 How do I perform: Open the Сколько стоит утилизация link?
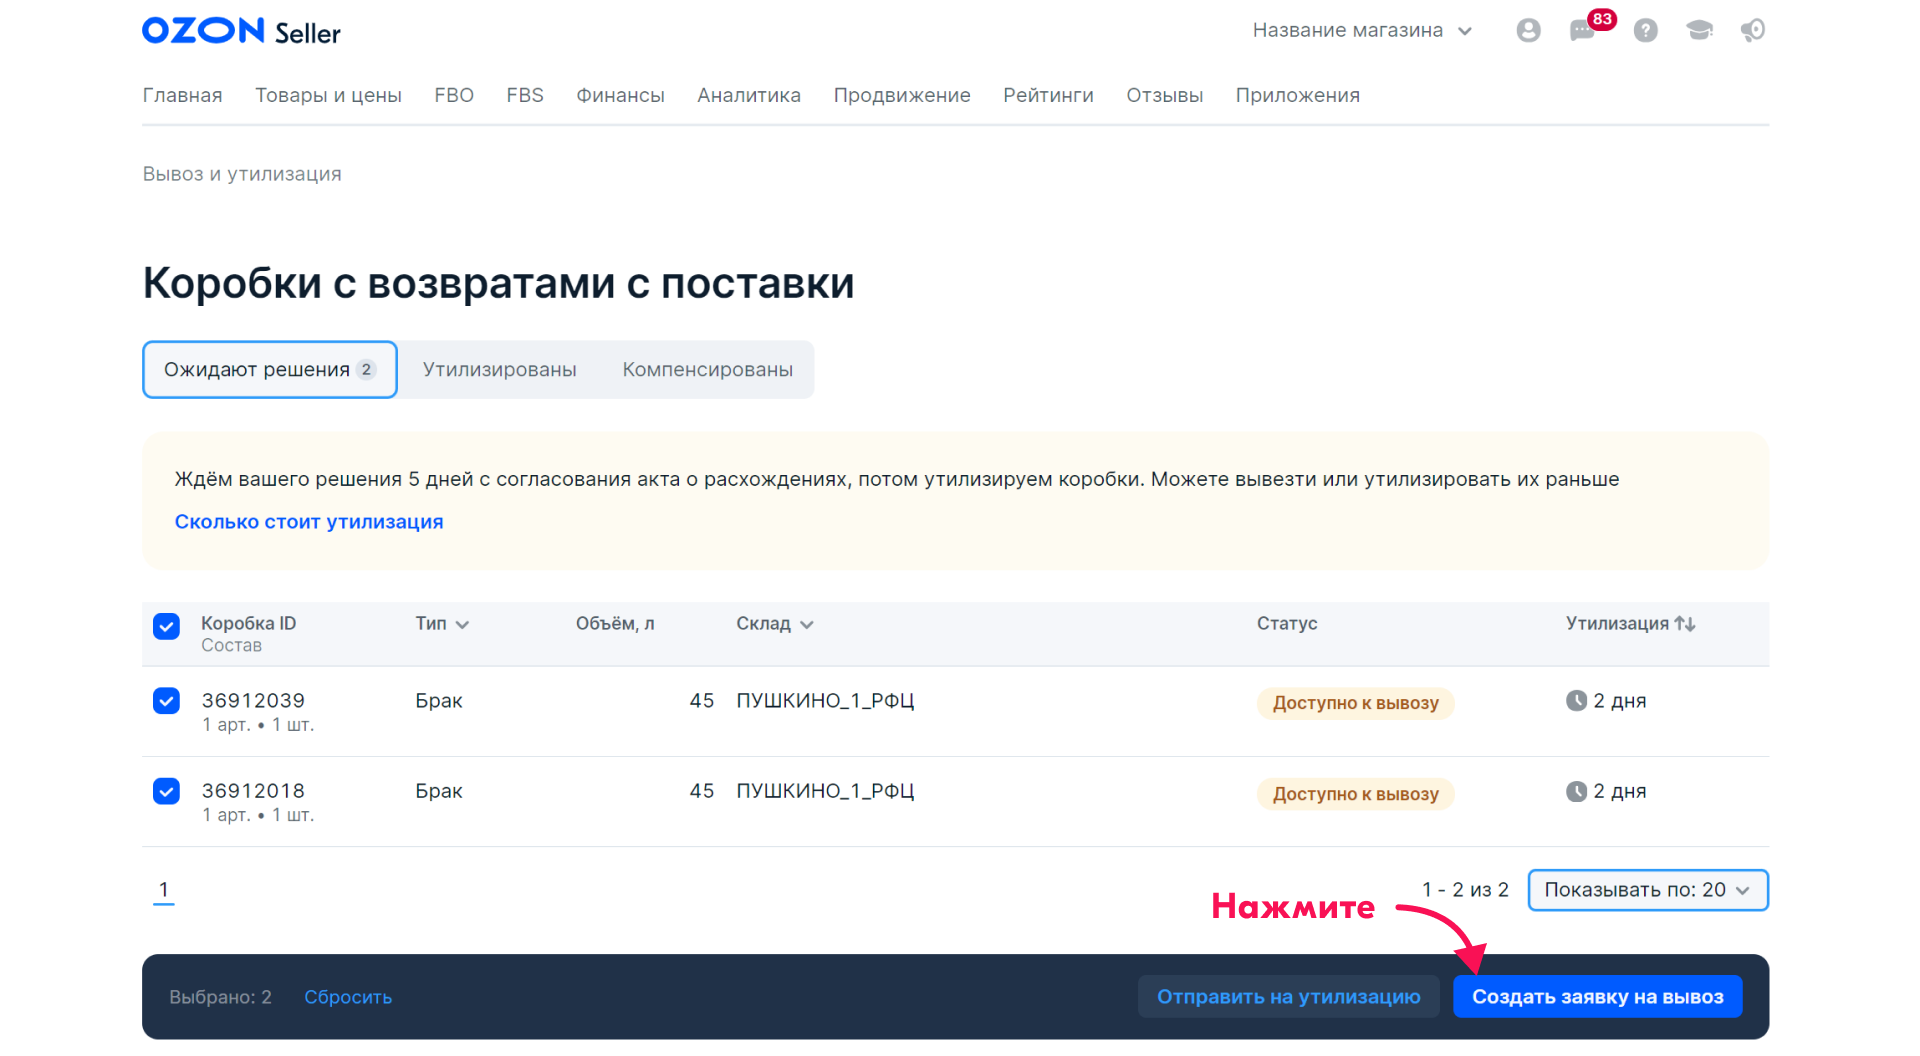[x=309, y=522]
